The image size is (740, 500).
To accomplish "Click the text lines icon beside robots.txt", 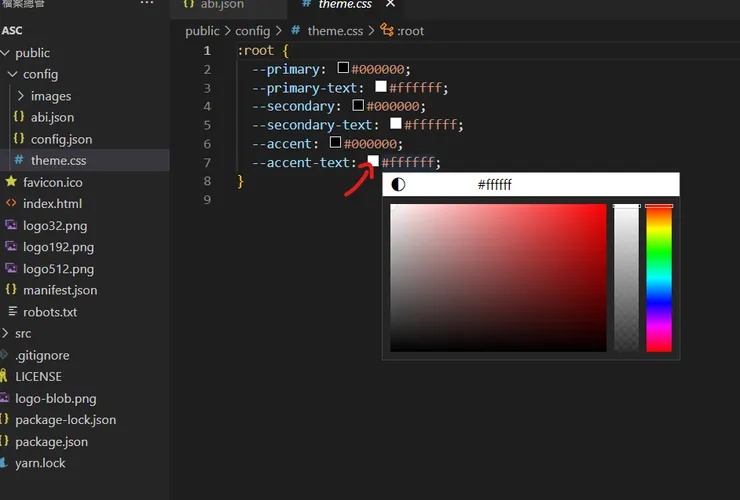I will [x=12, y=311].
